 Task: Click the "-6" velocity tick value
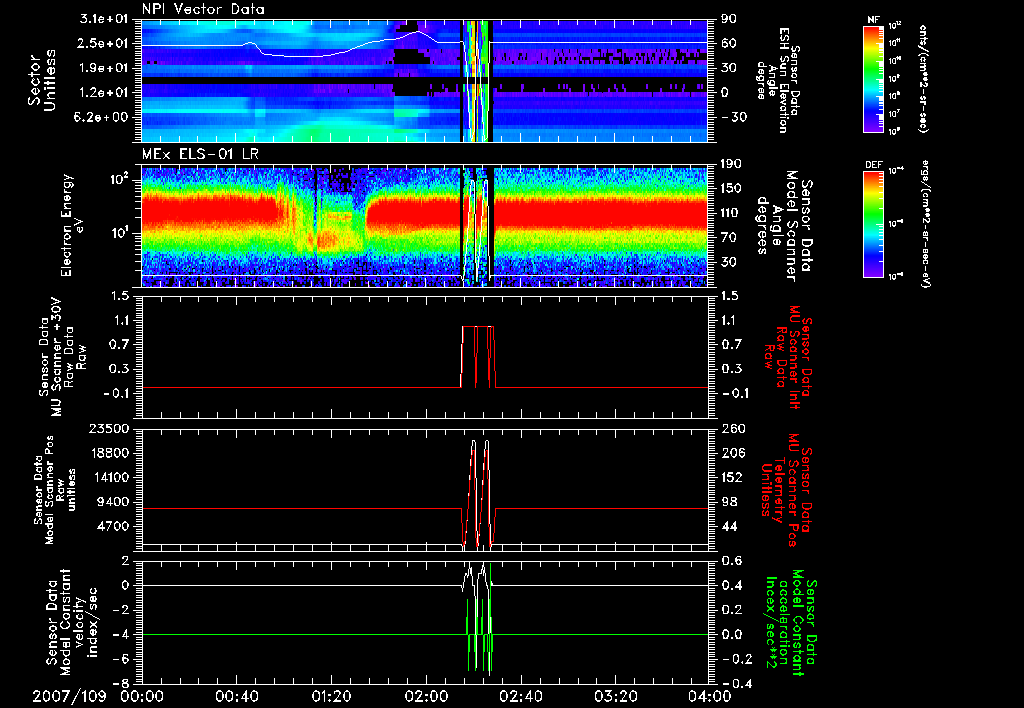[121, 660]
